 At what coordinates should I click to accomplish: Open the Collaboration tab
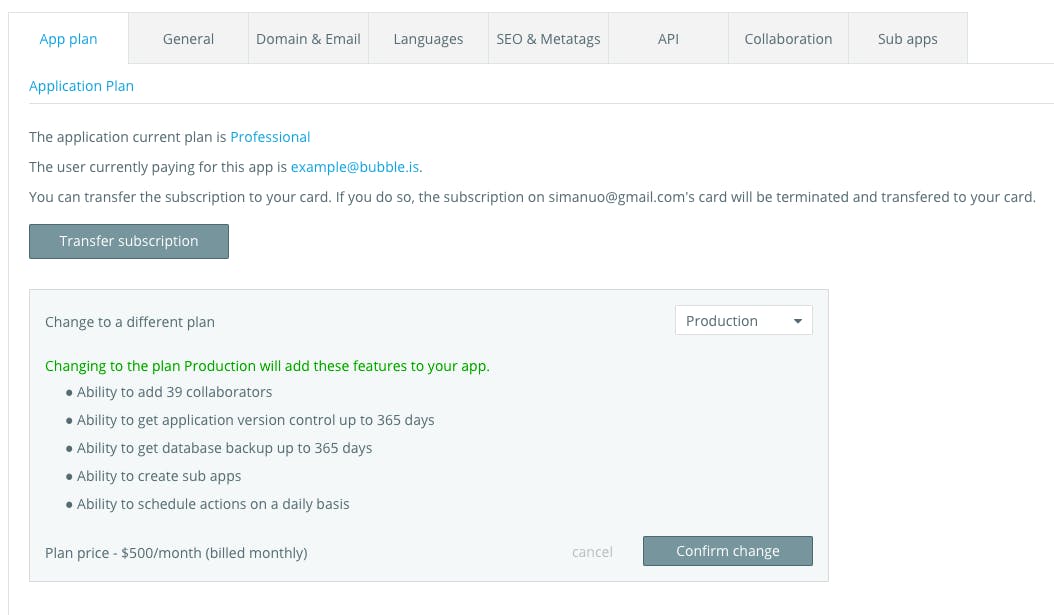(x=788, y=38)
